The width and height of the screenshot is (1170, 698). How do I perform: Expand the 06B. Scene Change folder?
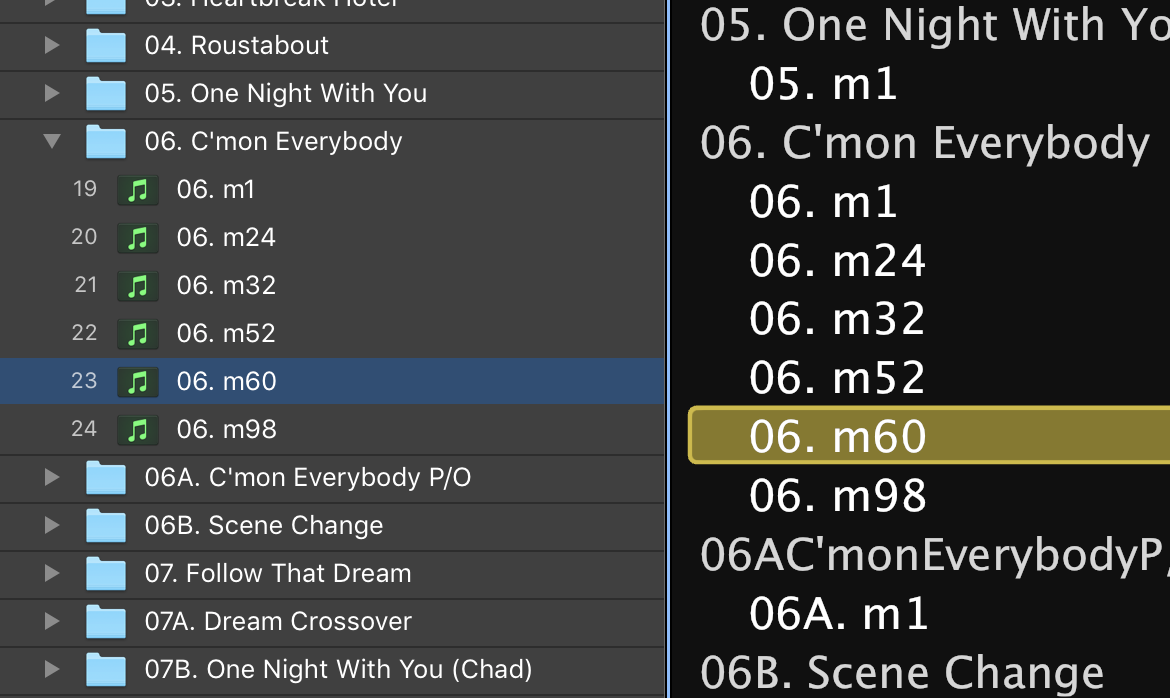(x=52, y=525)
